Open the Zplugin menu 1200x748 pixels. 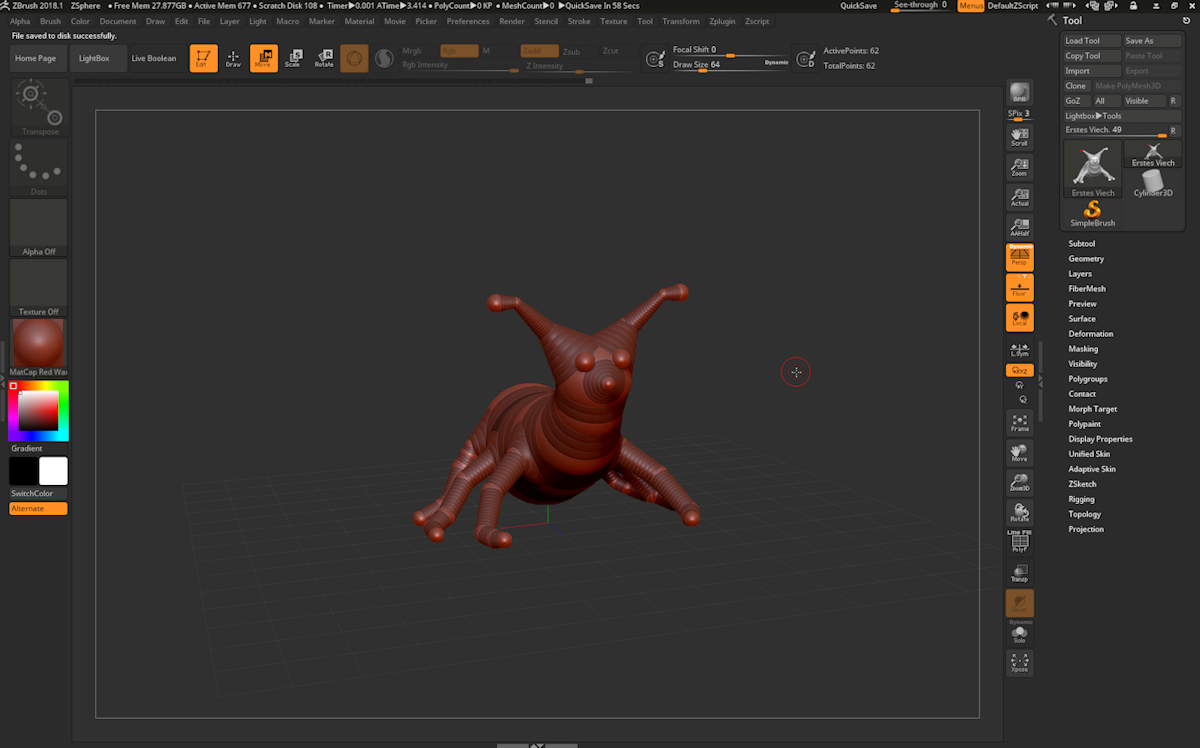click(721, 21)
